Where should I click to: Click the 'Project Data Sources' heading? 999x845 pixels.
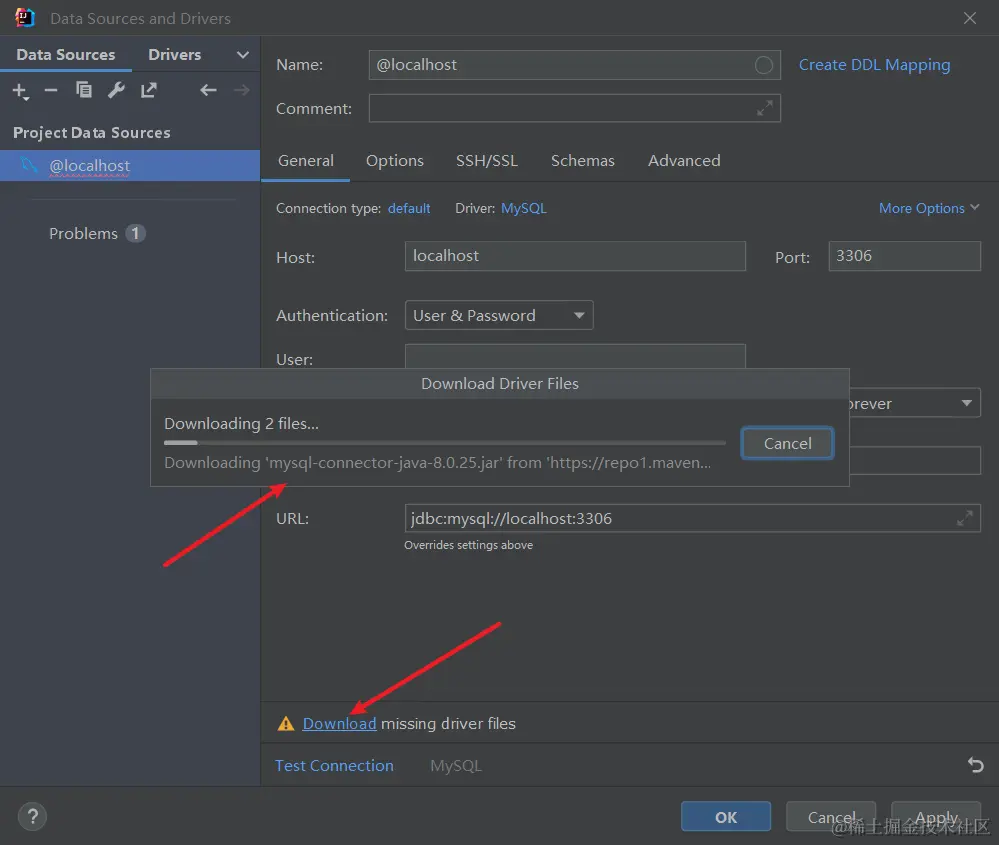92,133
